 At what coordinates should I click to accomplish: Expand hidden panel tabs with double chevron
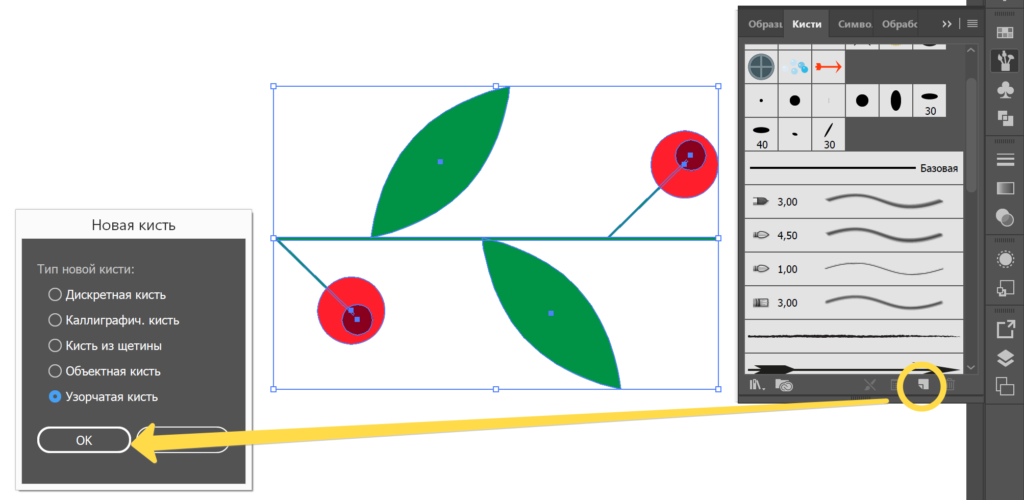(x=946, y=23)
